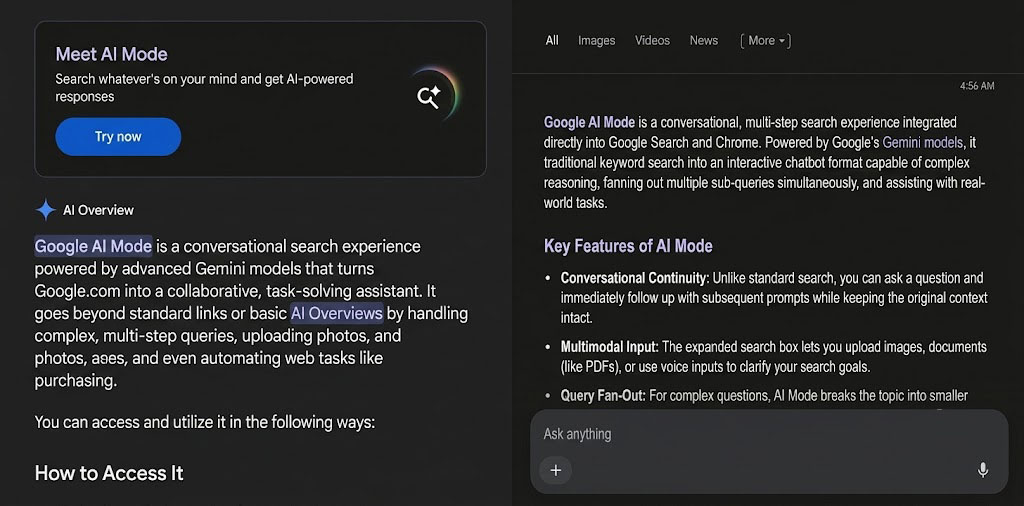Image resolution: width=1024 pixels, height=506 pixels.
Task: Click 'Search whatever's on your mind' description
Action: coord(204,88)
